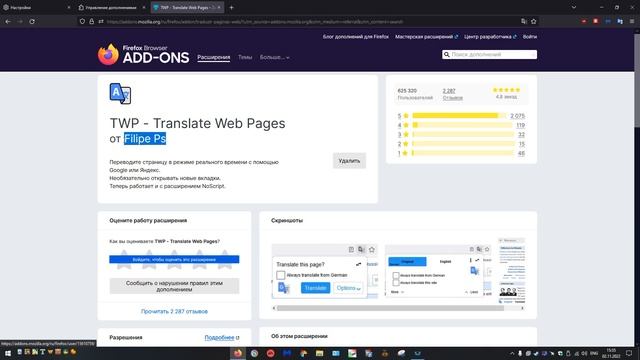Click the padlock site security icon
Image resolution: width=640 pixels, height=360 pixels.
[91, 21]
